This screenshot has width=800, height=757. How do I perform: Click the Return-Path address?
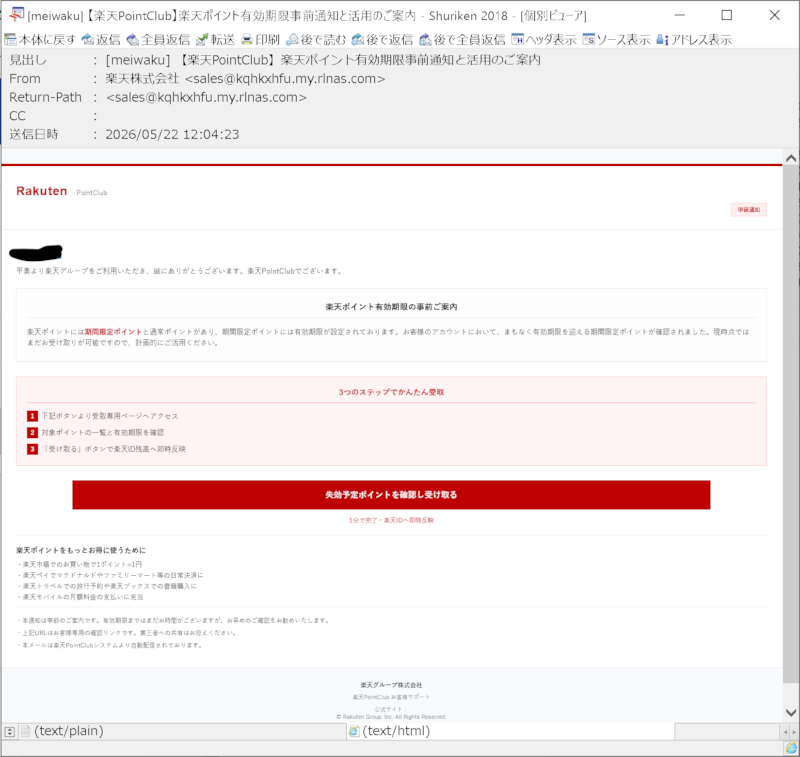pyautogui.click(x=206, y=97)
